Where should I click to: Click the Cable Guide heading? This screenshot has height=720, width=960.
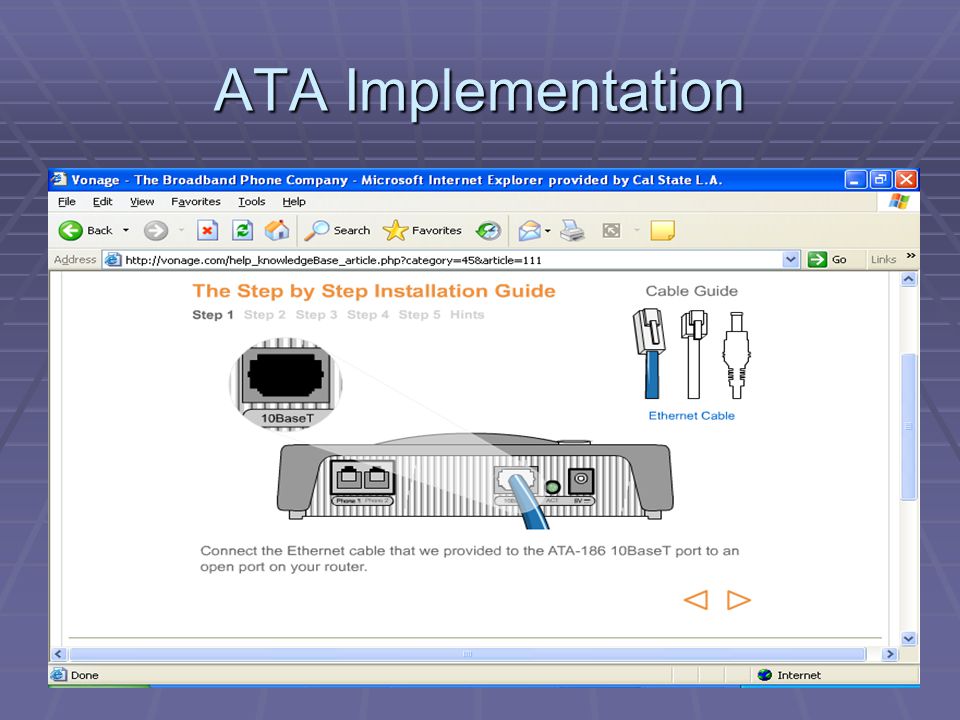point(691,291)
